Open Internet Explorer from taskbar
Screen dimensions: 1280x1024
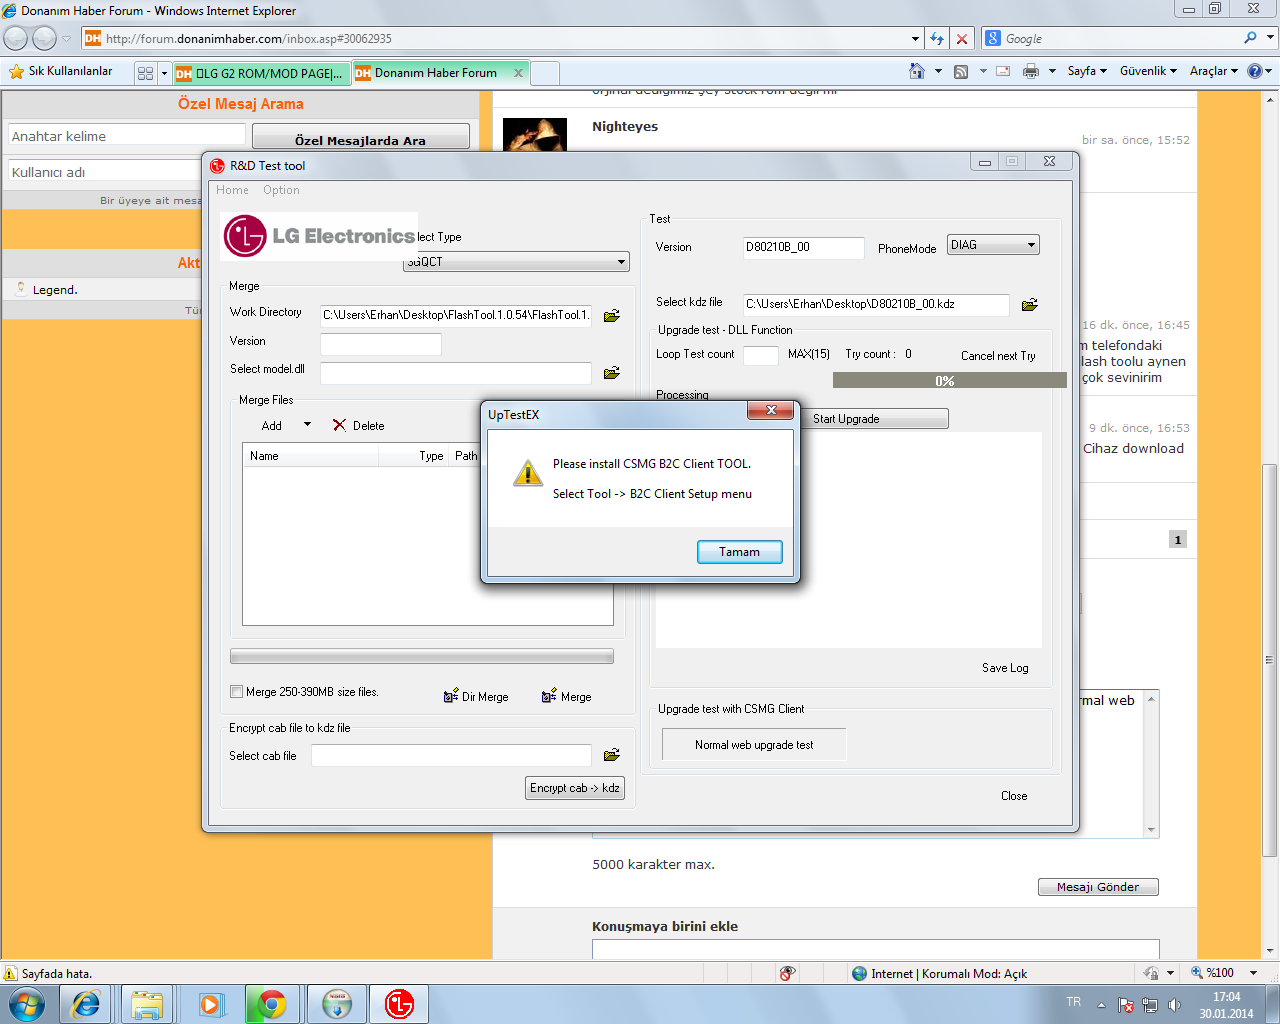(x=86, y=1004)
